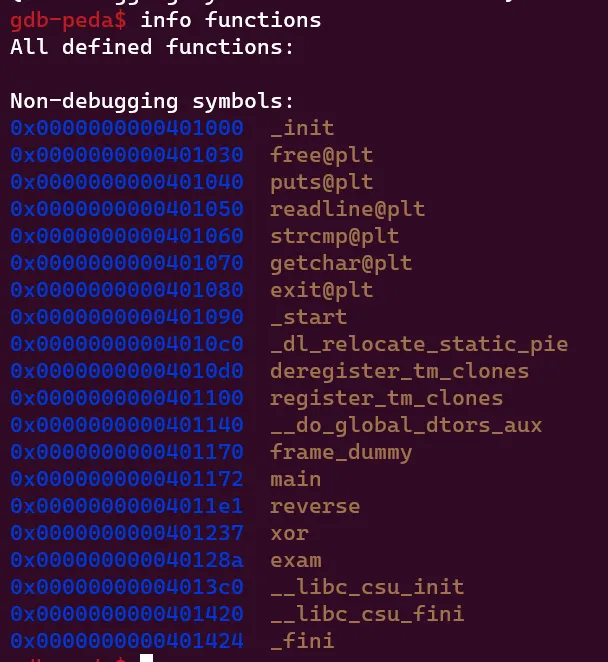608x662 pixels.
Task: Click the exit@plt entry
Action: 322,290
